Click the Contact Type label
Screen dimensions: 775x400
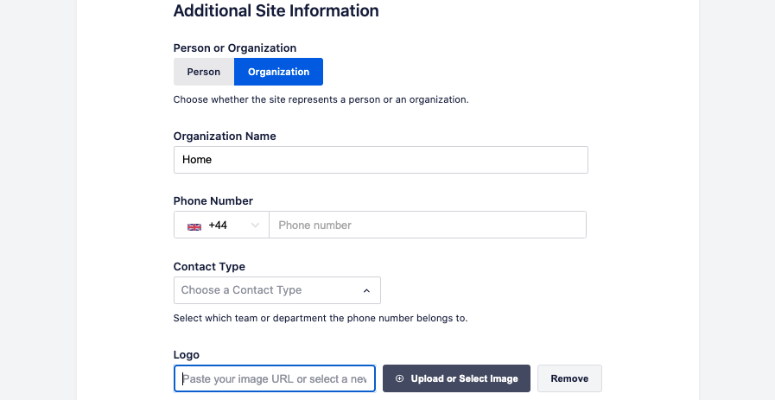pyautogui.click(x=209, y=267)
